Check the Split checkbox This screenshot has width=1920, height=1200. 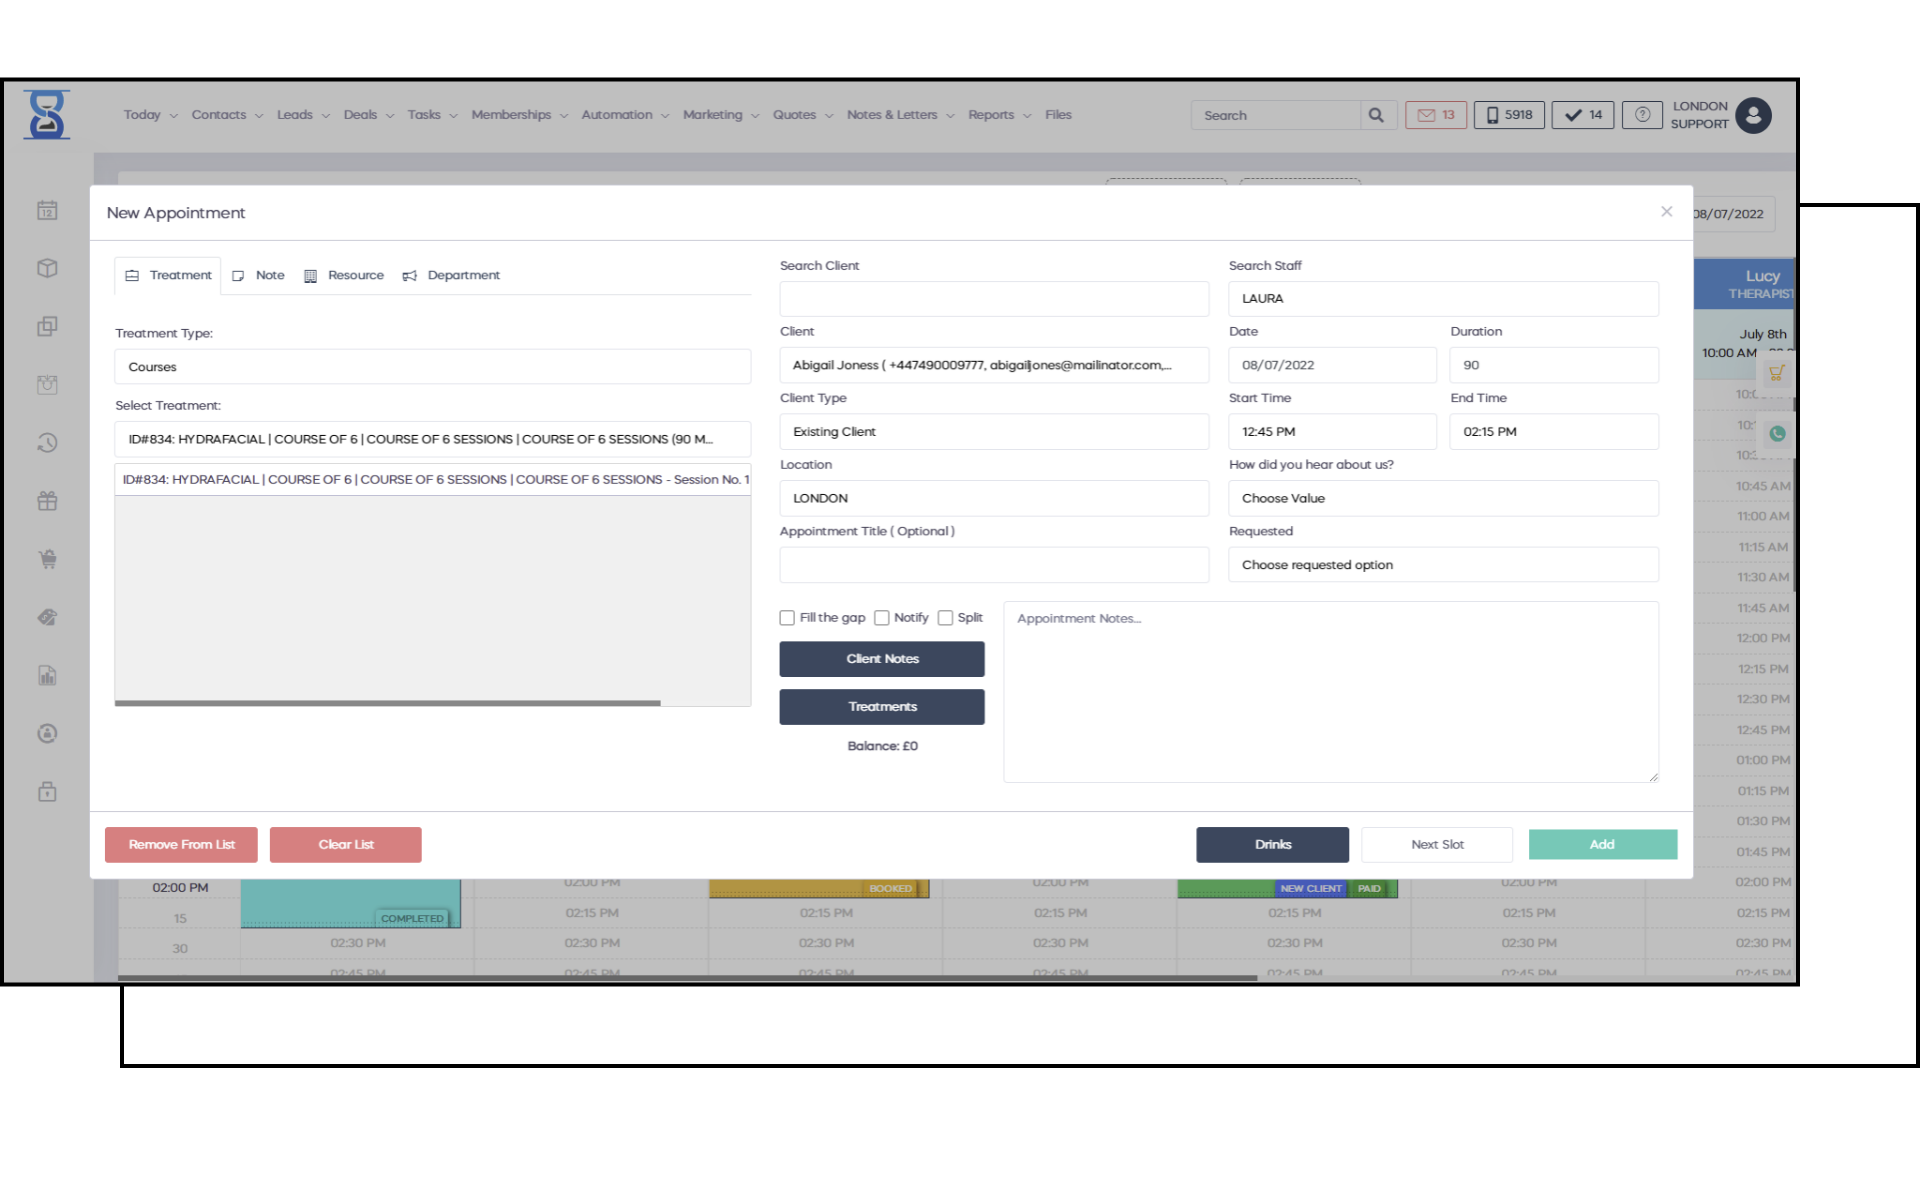click(x=945, y=618)
